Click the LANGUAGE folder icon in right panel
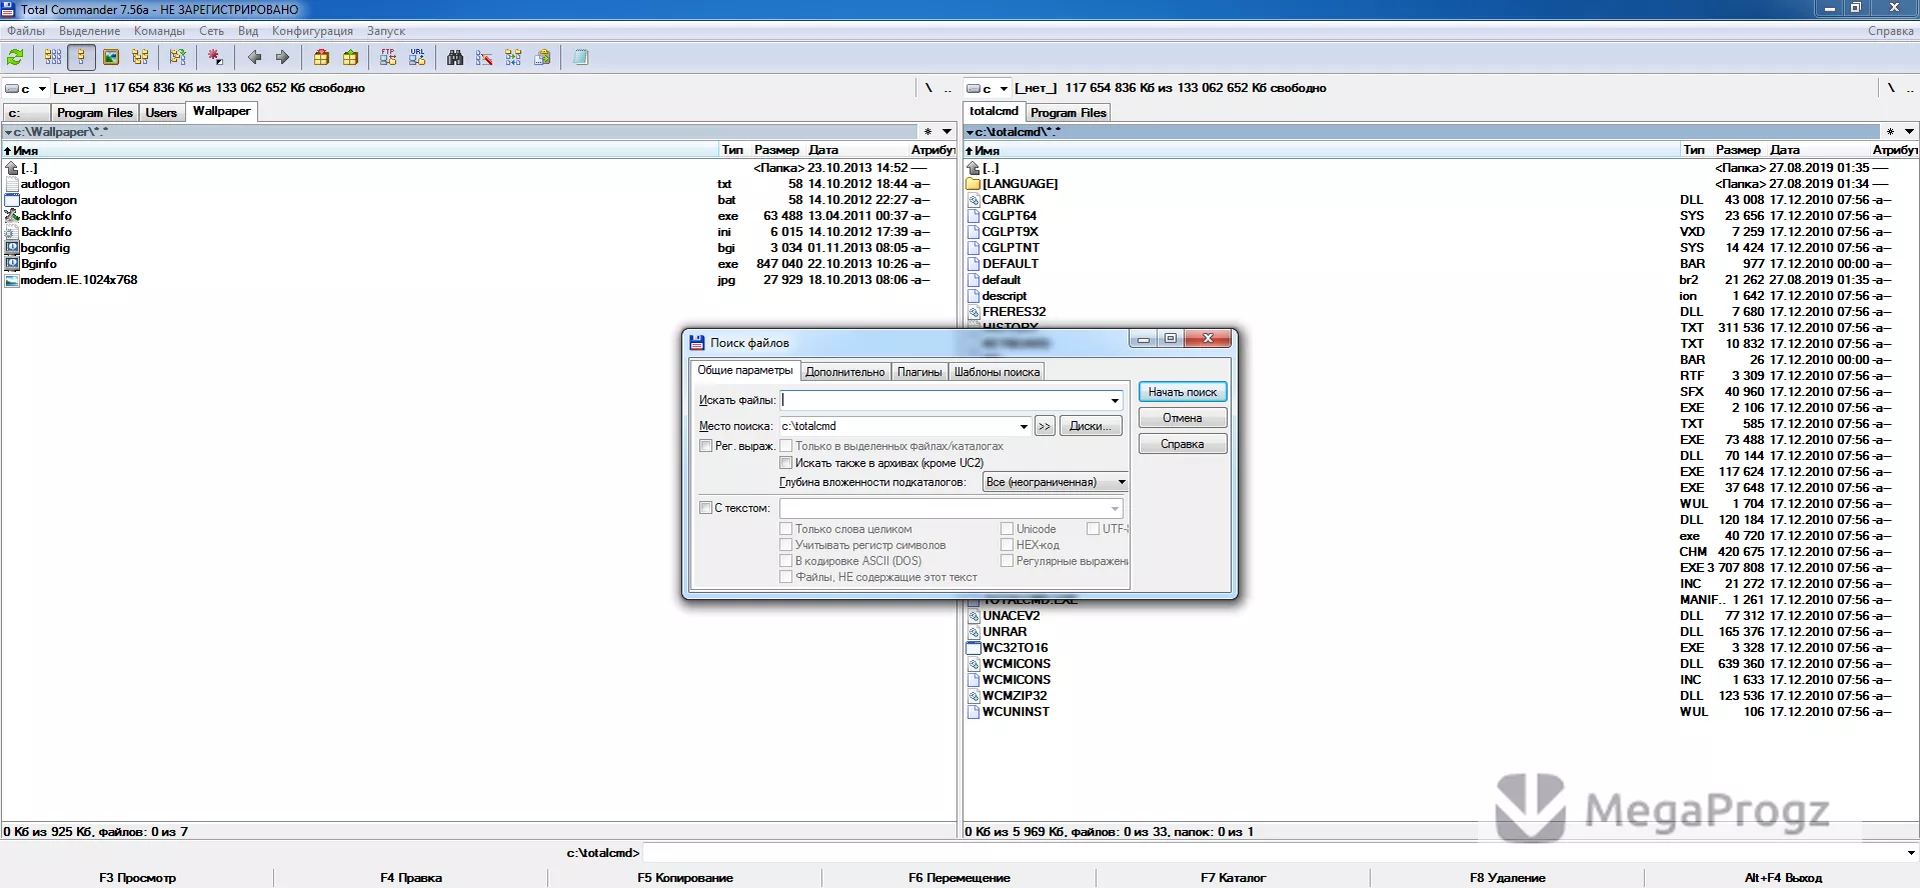 click(x=974, y=184)
